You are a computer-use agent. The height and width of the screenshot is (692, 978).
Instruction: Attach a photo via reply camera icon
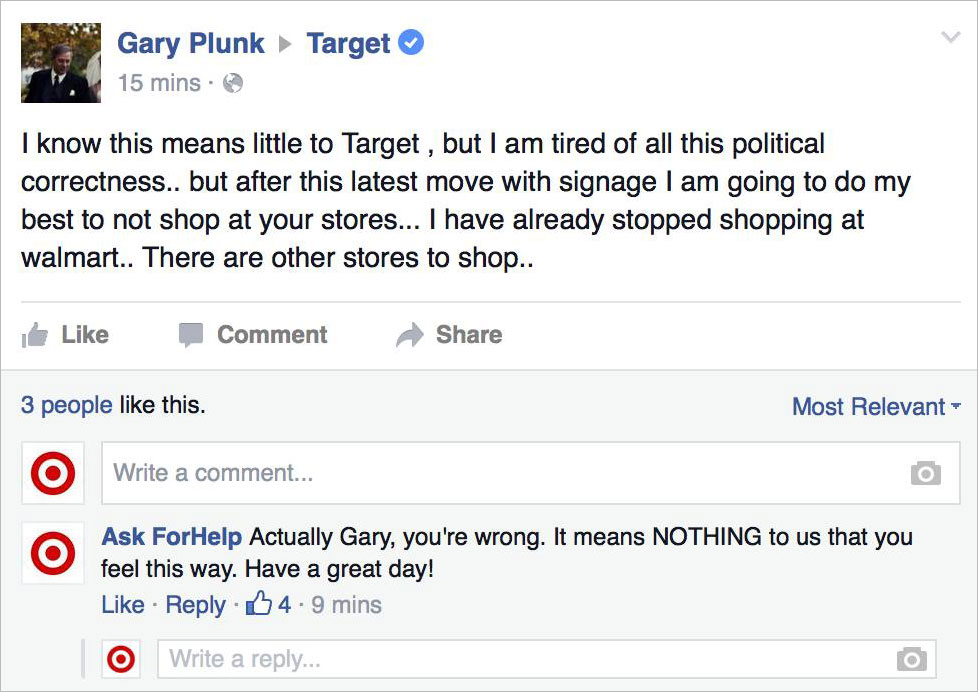click(x=912, y=659)
